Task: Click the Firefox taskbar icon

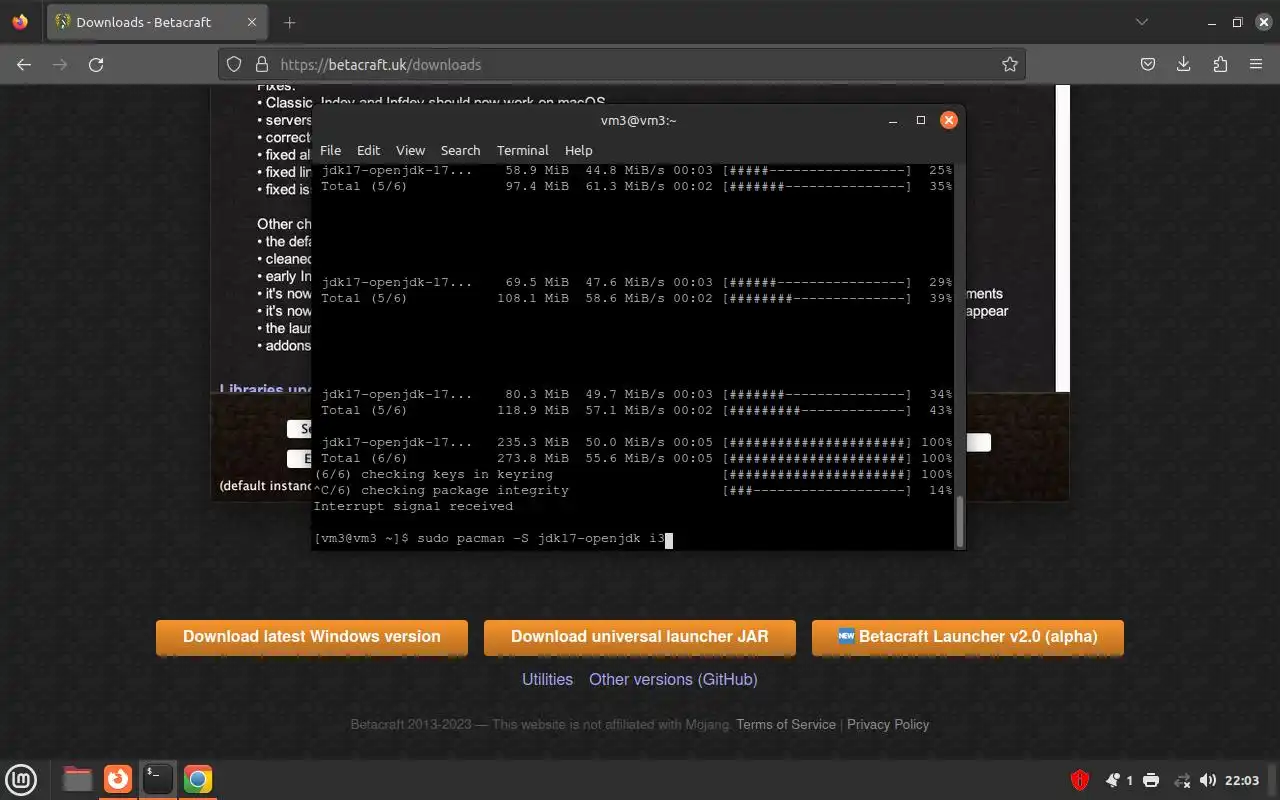Action: [118, 779]
